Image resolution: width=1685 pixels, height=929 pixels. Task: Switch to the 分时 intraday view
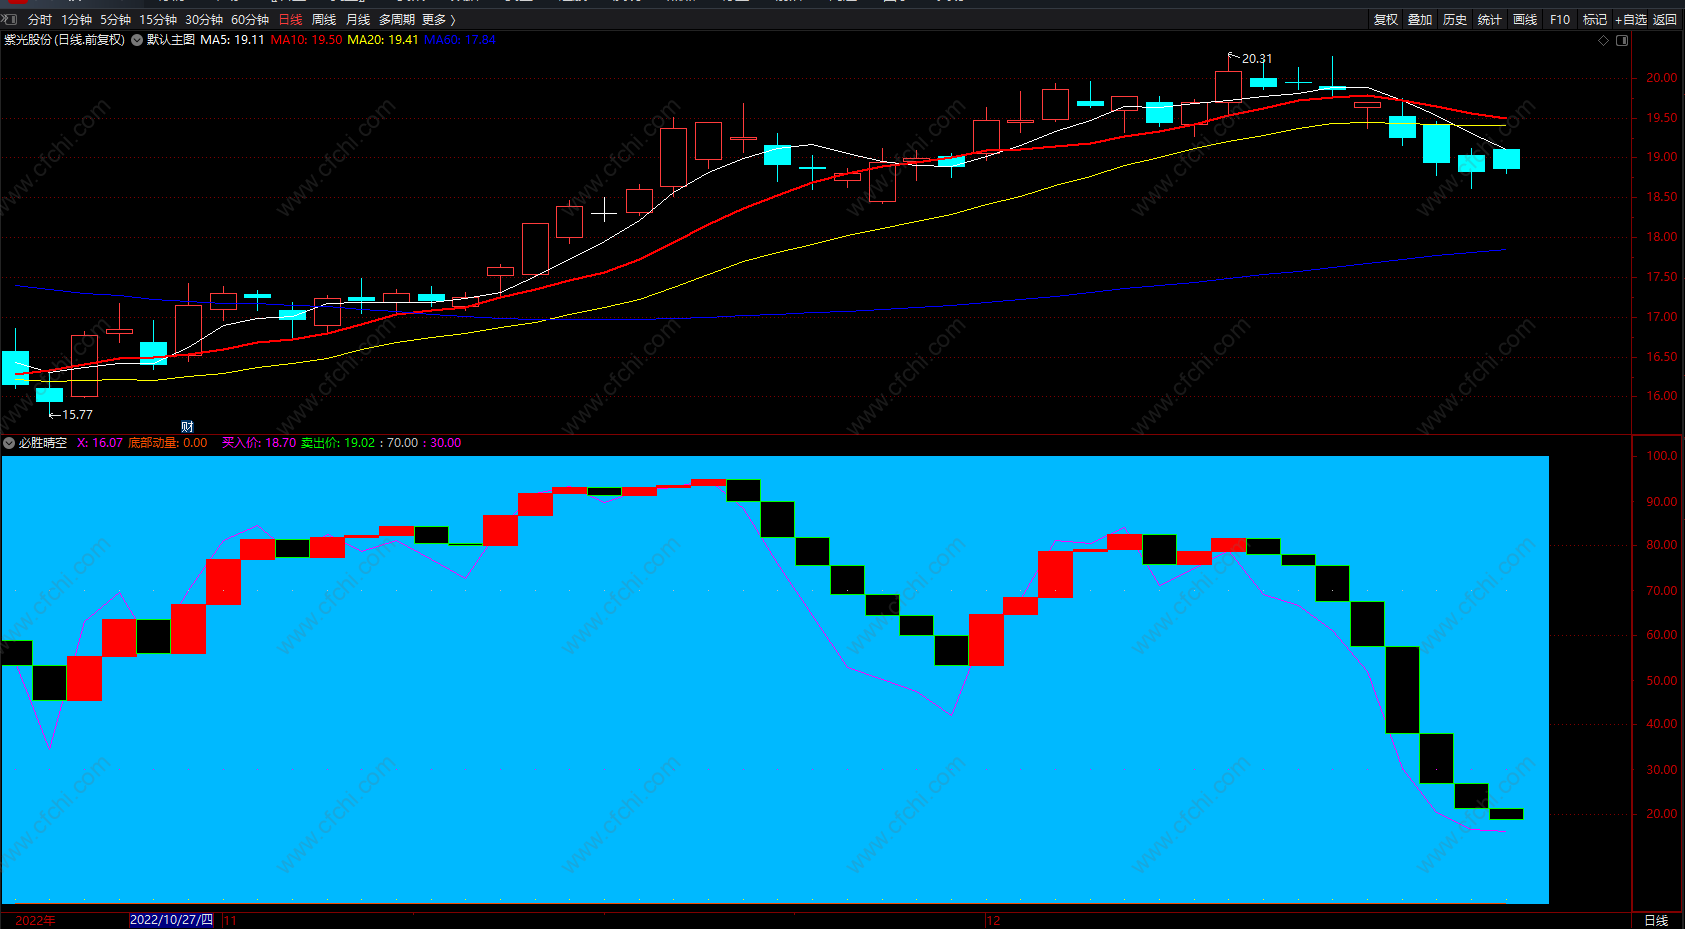point(40,20)
